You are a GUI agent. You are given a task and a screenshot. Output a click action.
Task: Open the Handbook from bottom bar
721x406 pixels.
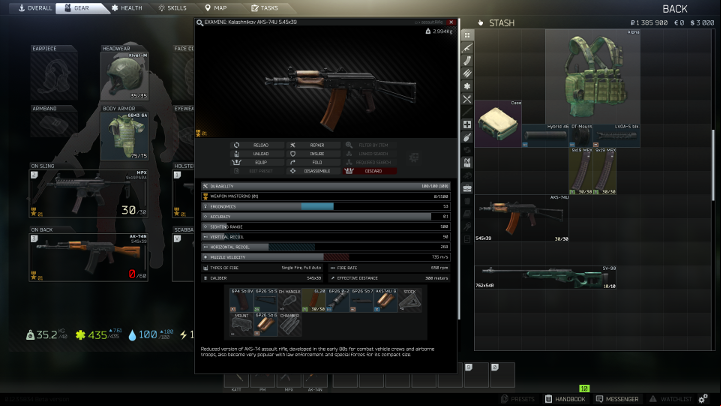tap(565, 399)
